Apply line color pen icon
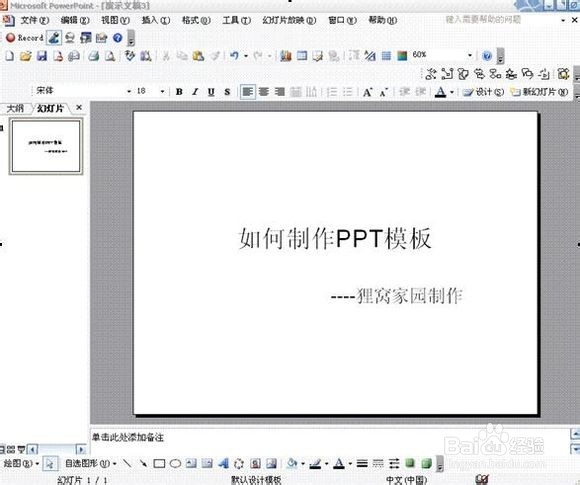 click(315, 463)
